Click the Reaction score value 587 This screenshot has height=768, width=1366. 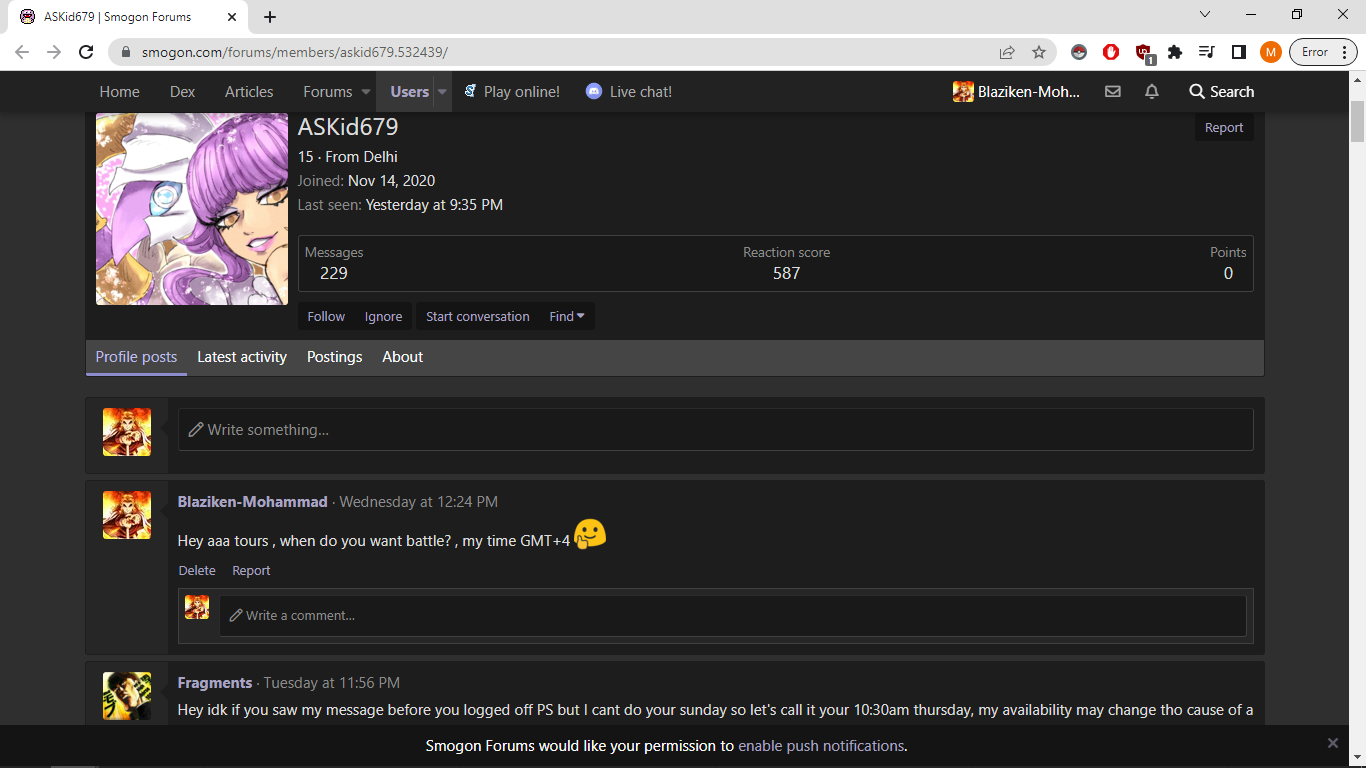pyautogui.click(x=787, y=273)
